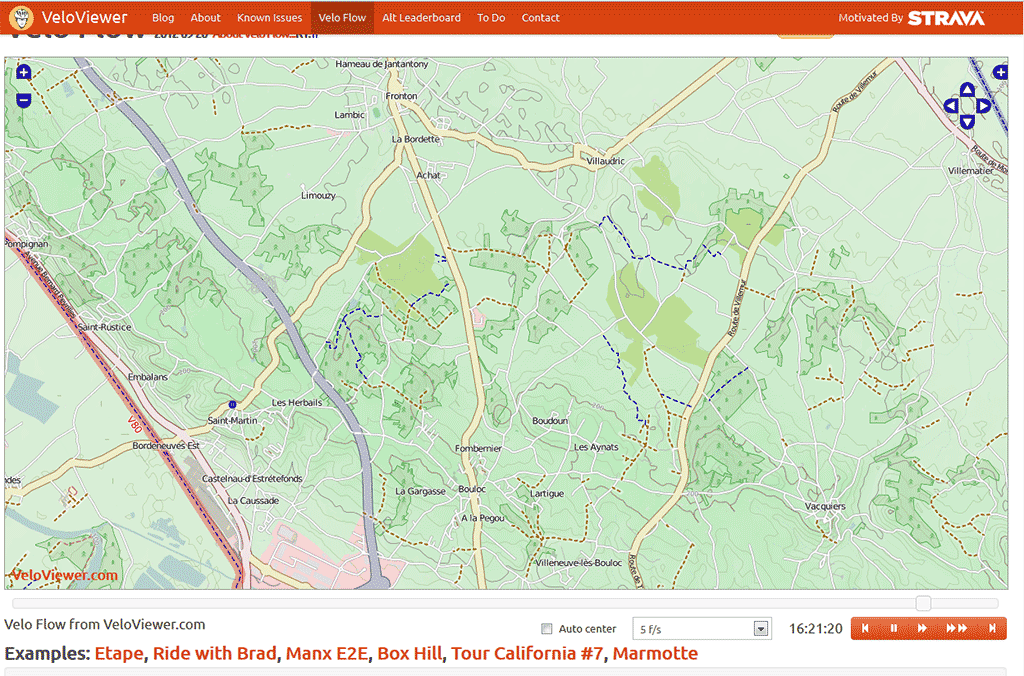Play the Velo Flow animation
Screen dimensions: 1024x676
[x=922, y=628]
